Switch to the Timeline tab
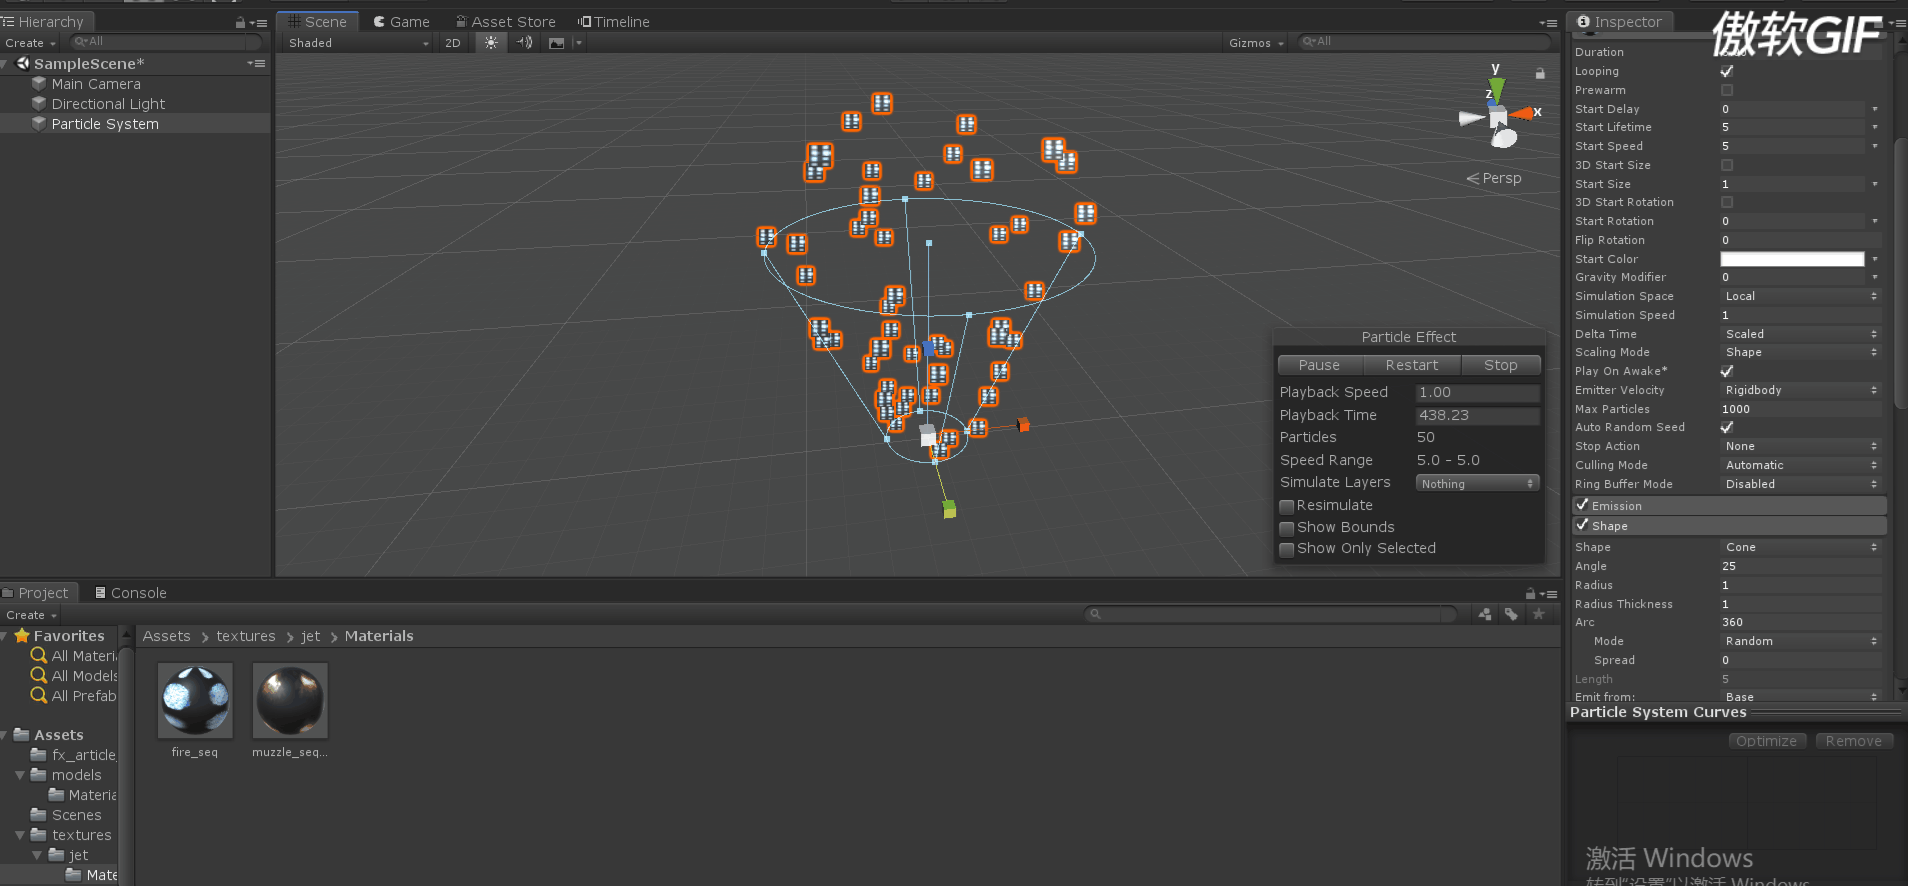 (613, 22)
